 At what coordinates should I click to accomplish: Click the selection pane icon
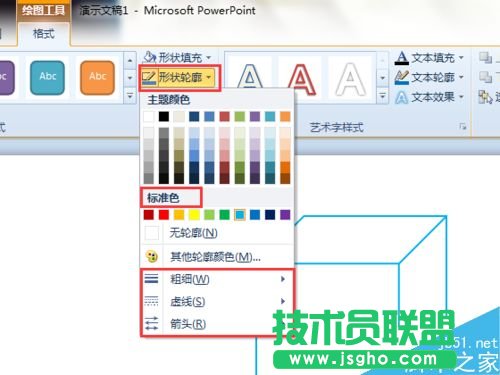(x=485, y=97)
